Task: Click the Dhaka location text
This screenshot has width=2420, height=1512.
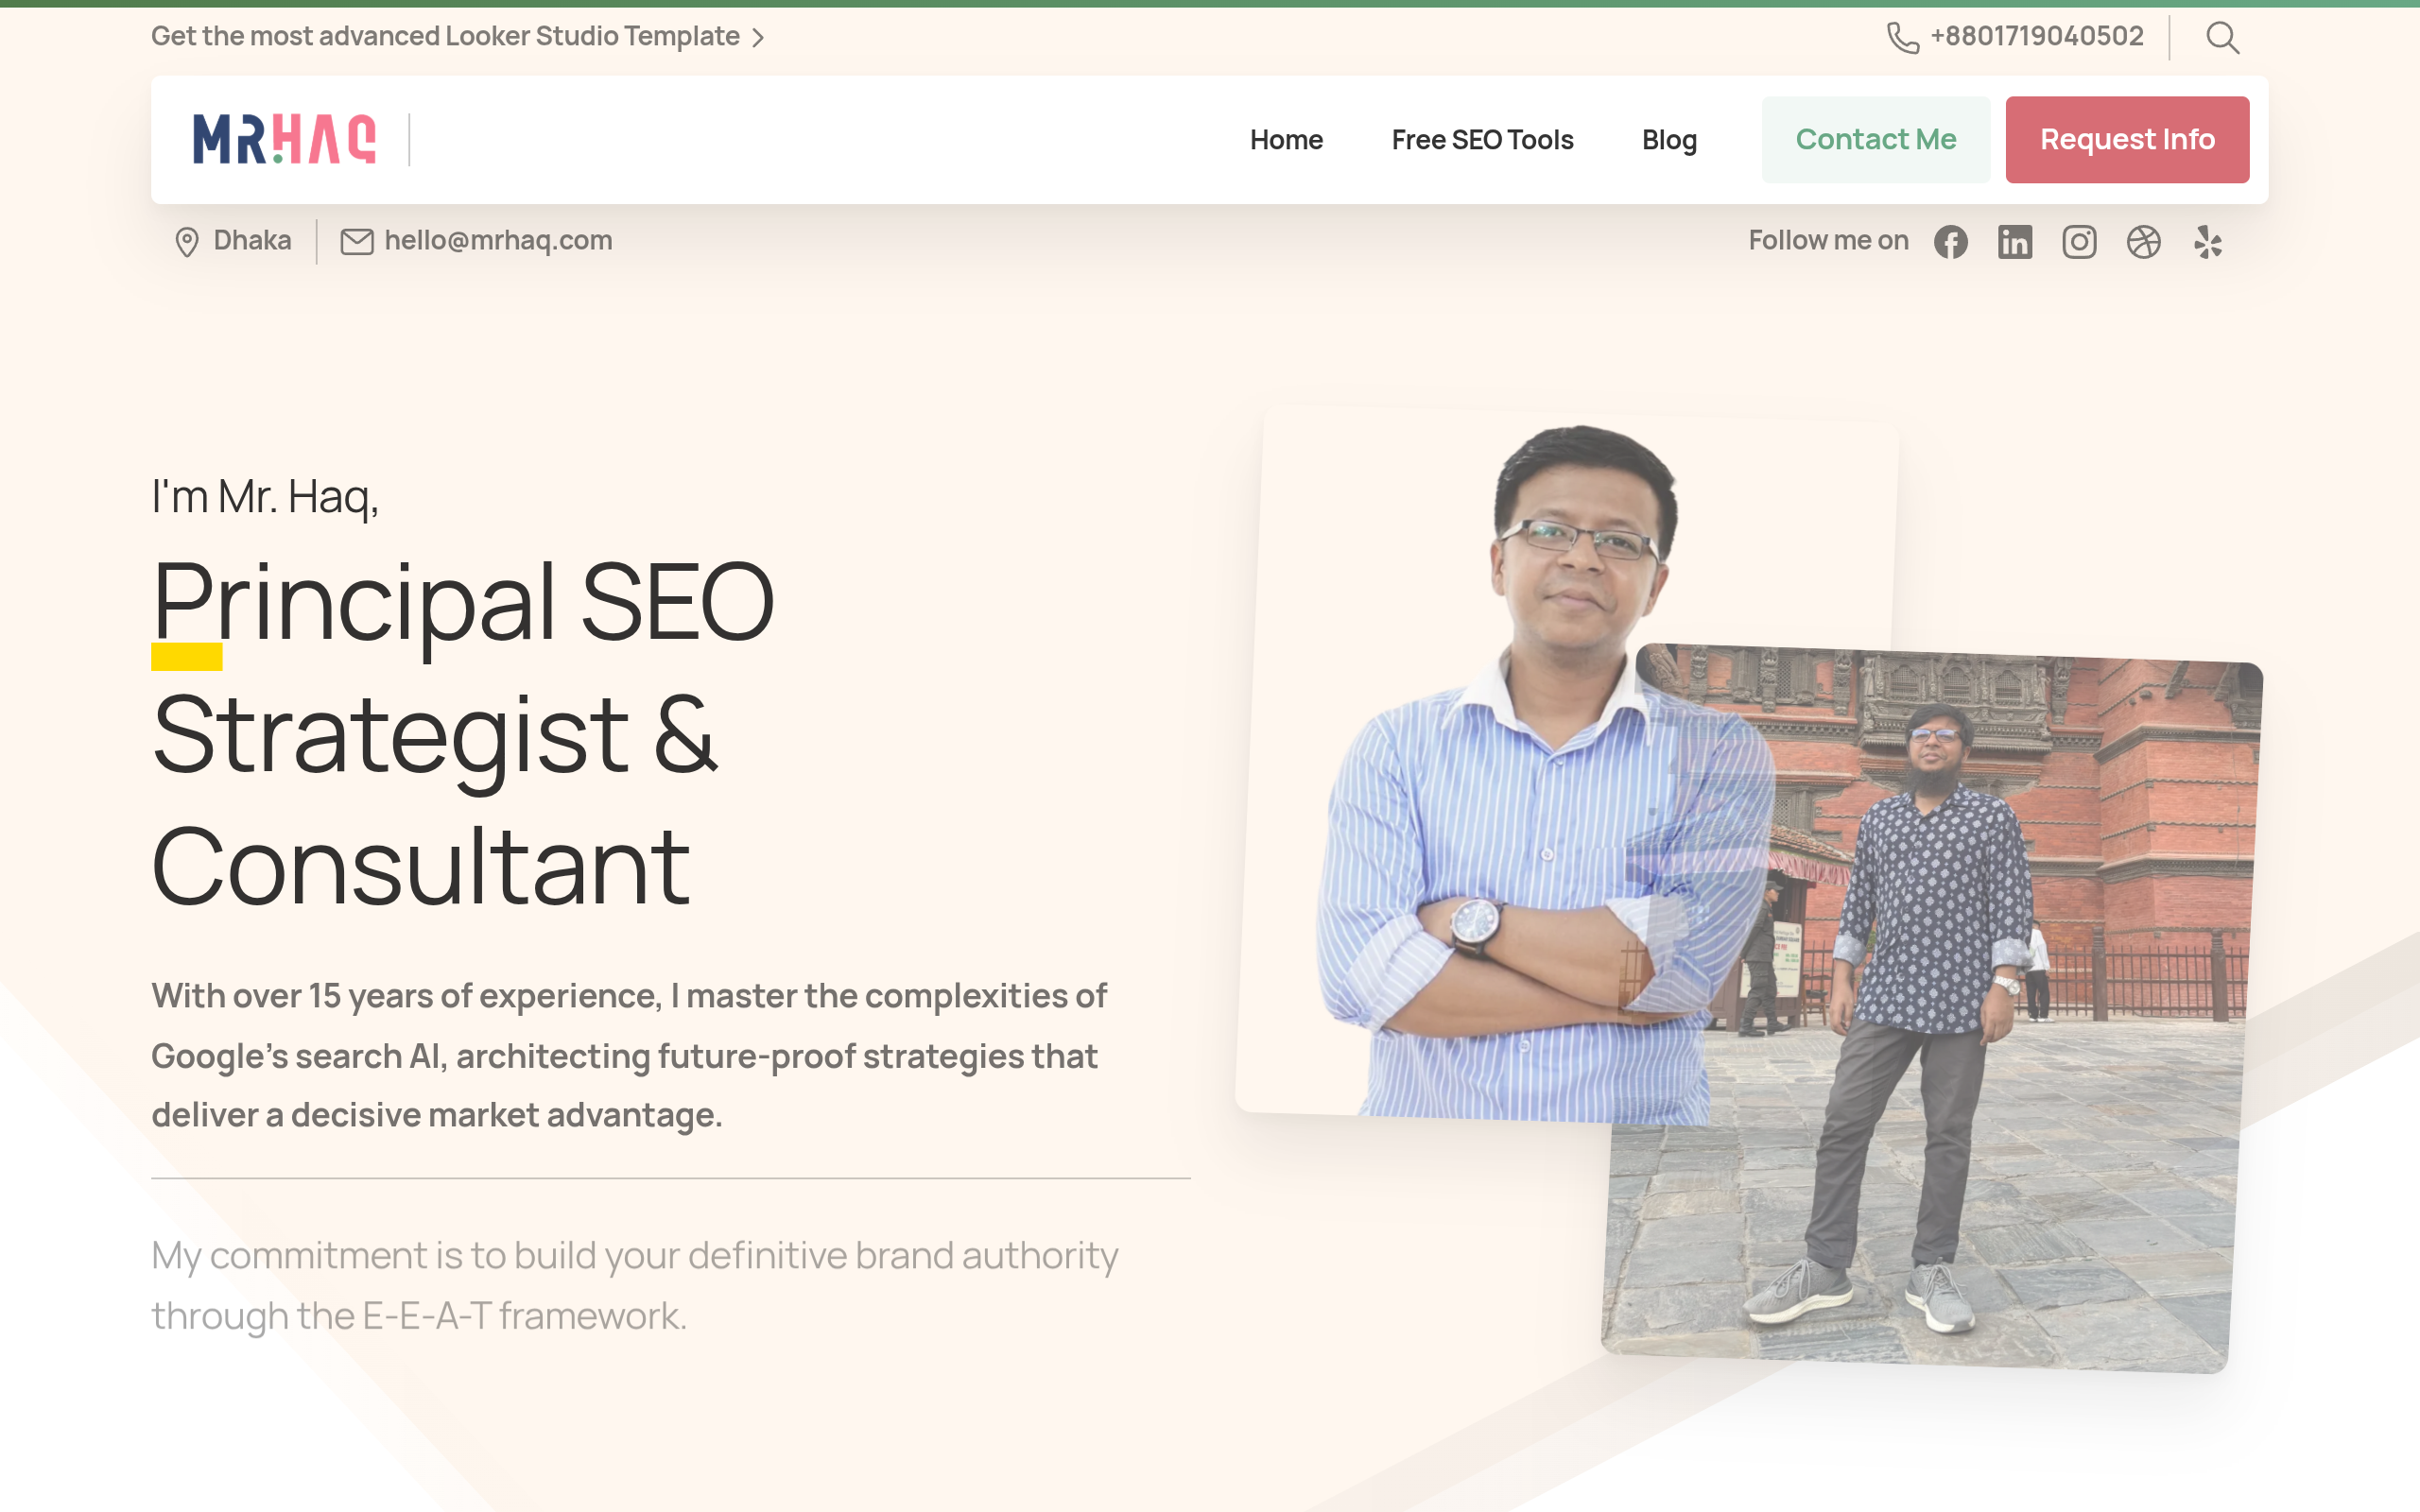Action: pyautogui.click(x=252, y=241)
